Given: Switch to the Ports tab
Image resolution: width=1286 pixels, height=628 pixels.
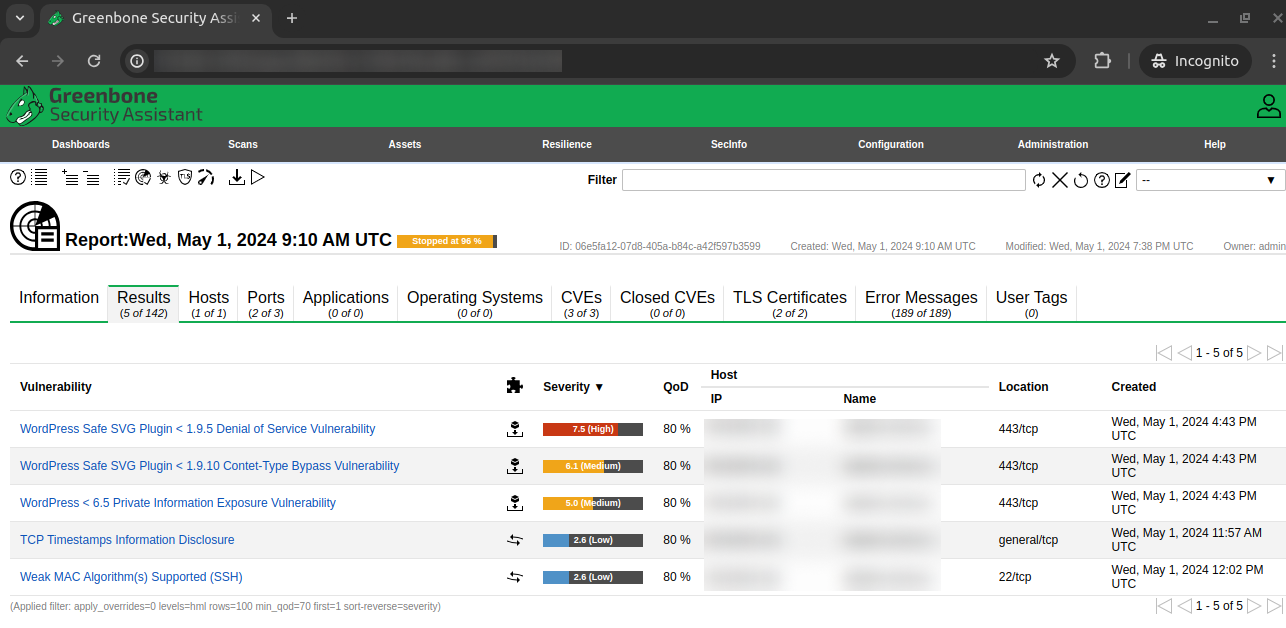Looking at the screenshot, I should point(266,304).
